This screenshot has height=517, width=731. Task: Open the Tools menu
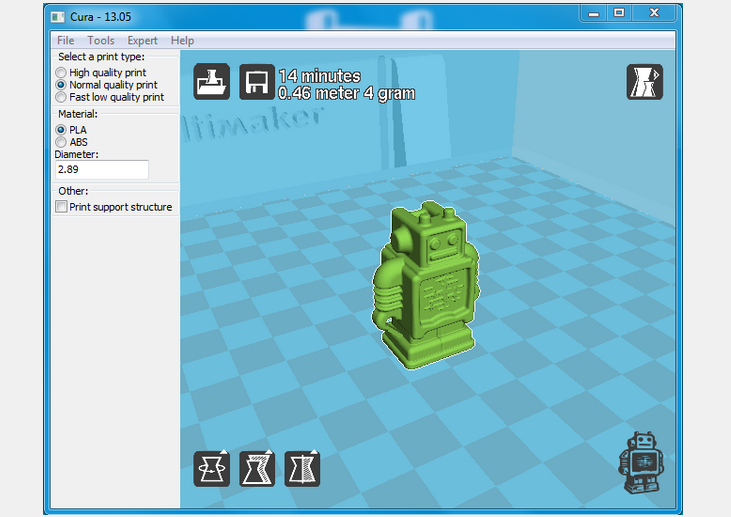coord(100,40)
